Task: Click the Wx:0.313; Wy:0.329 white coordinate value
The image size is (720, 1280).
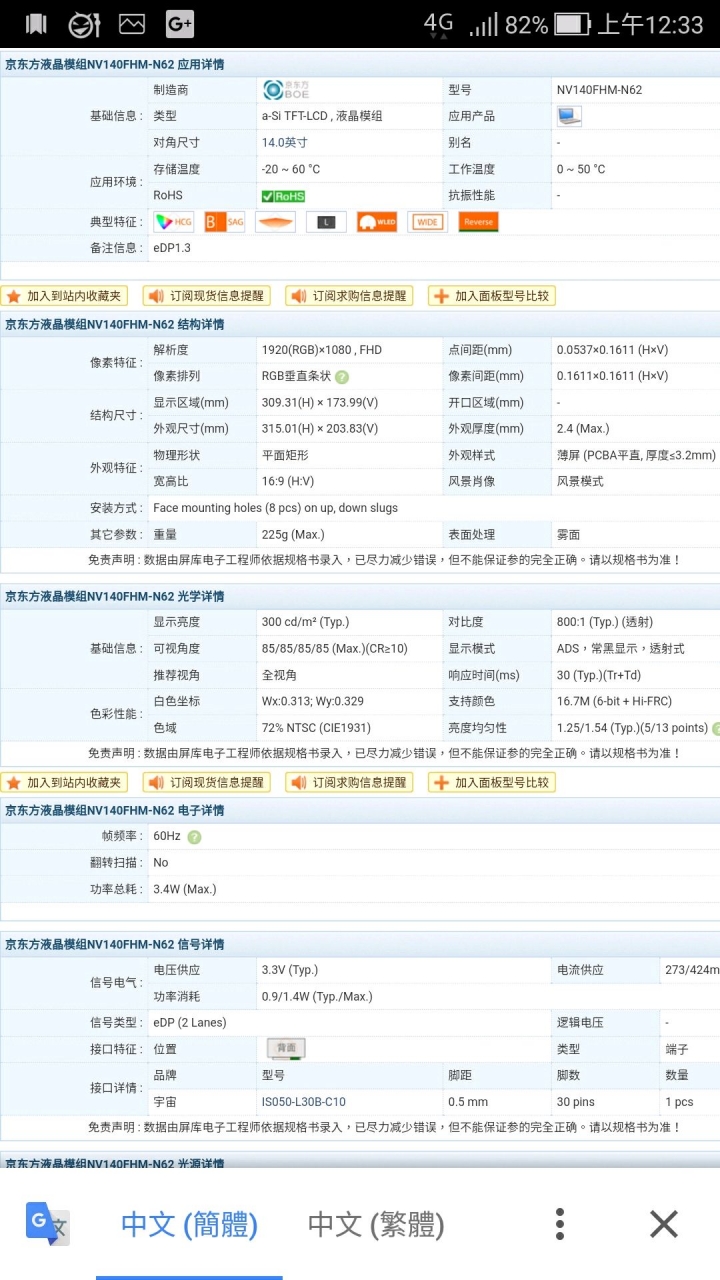Action: click(313, 702)
